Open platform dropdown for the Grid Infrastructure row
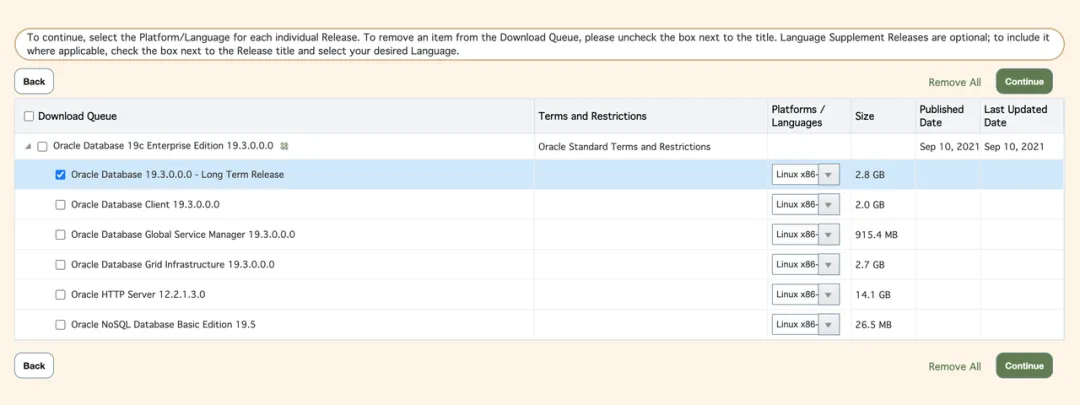 (806, 264)
